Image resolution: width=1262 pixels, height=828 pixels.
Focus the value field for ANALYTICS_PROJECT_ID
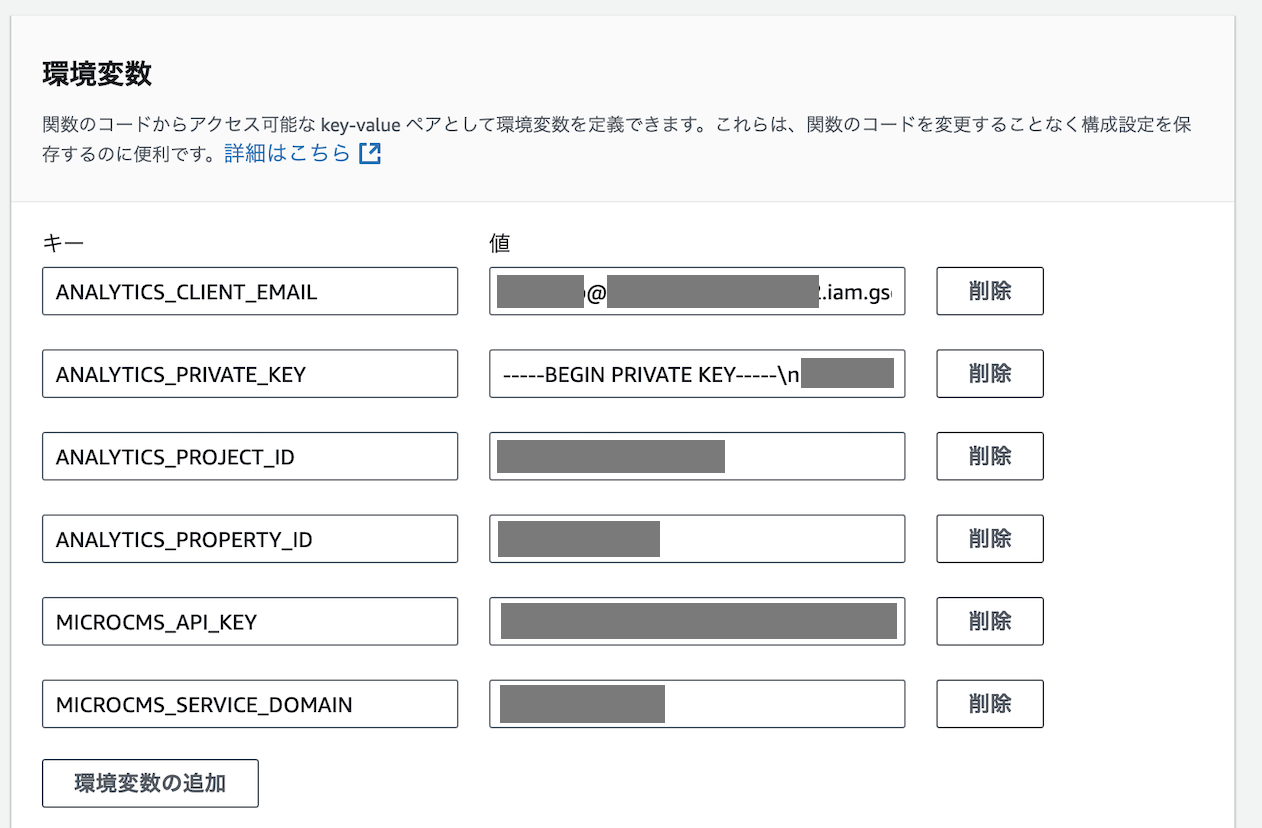(x=697, y=456)
